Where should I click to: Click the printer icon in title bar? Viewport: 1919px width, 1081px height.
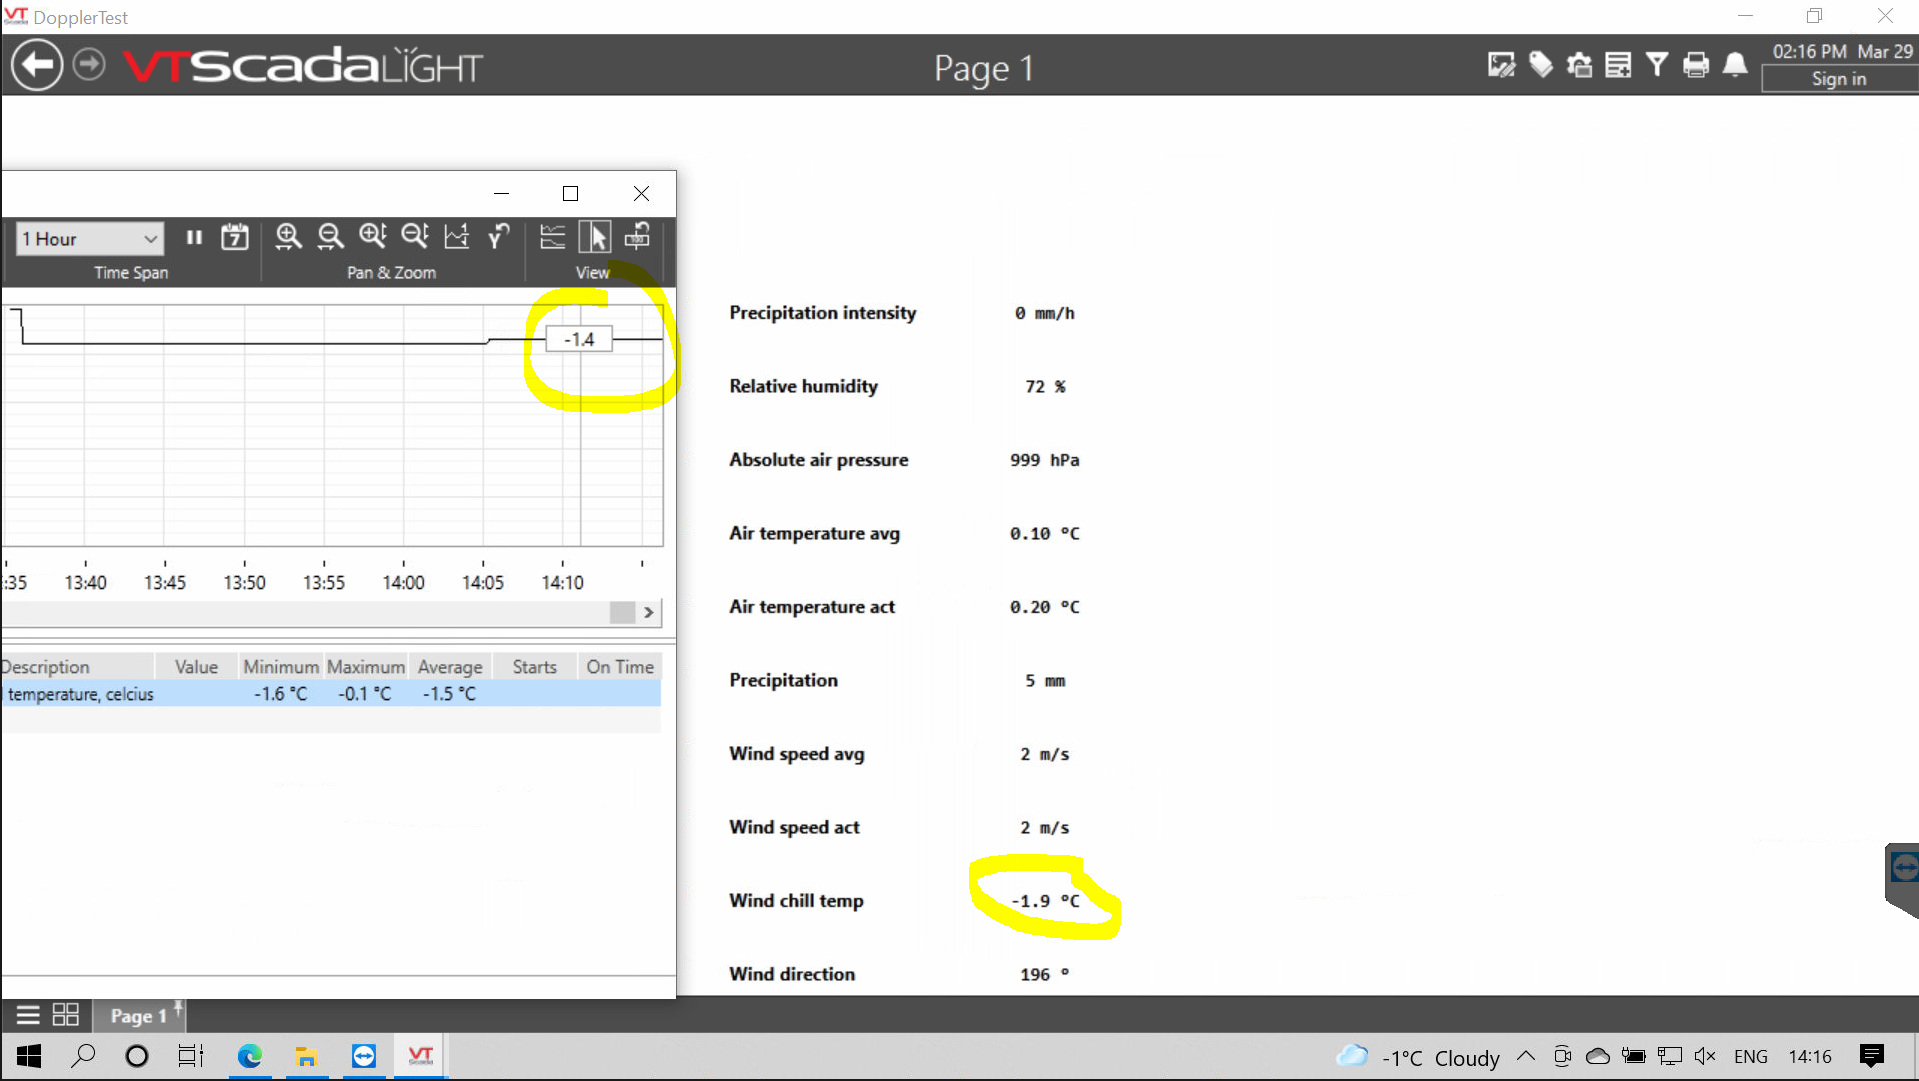point(1696,66)
